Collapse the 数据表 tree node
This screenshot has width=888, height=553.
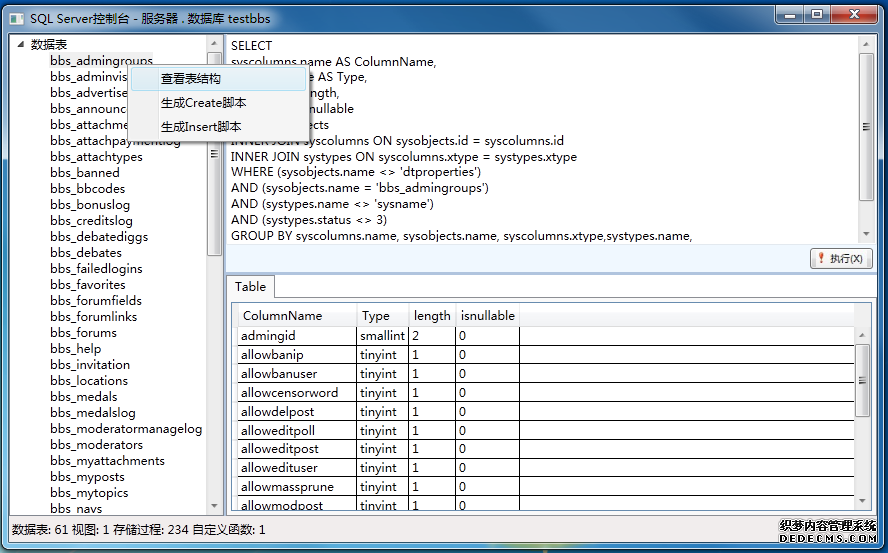coord(20,44)
